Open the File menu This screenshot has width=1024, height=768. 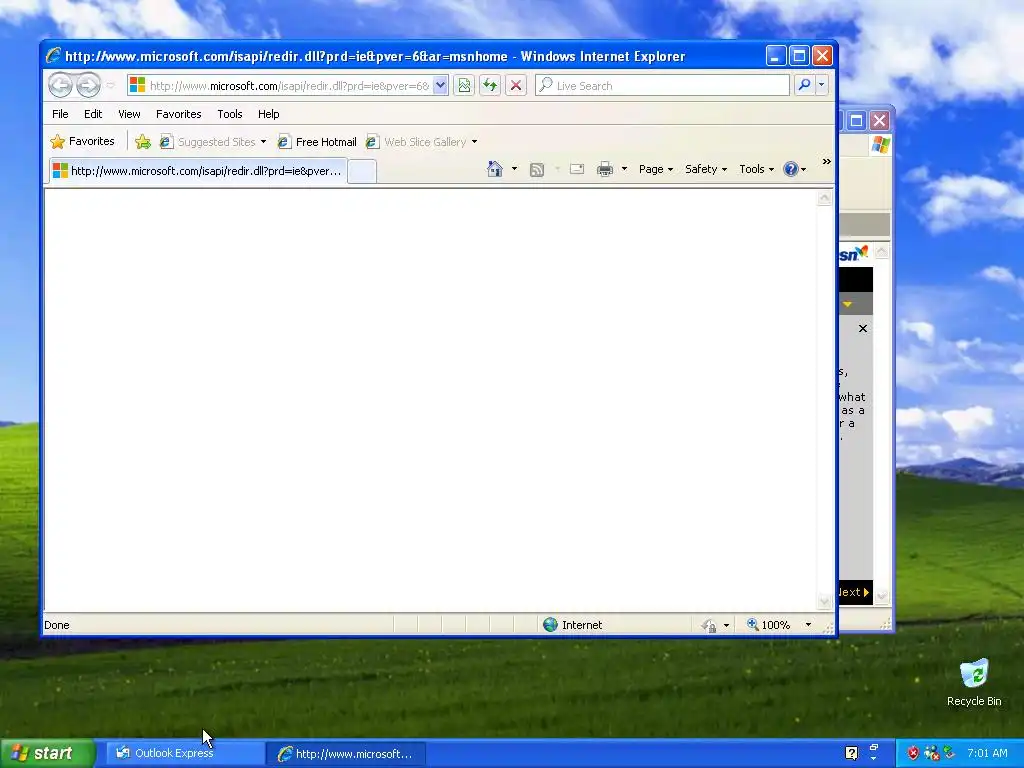[60, 114]
